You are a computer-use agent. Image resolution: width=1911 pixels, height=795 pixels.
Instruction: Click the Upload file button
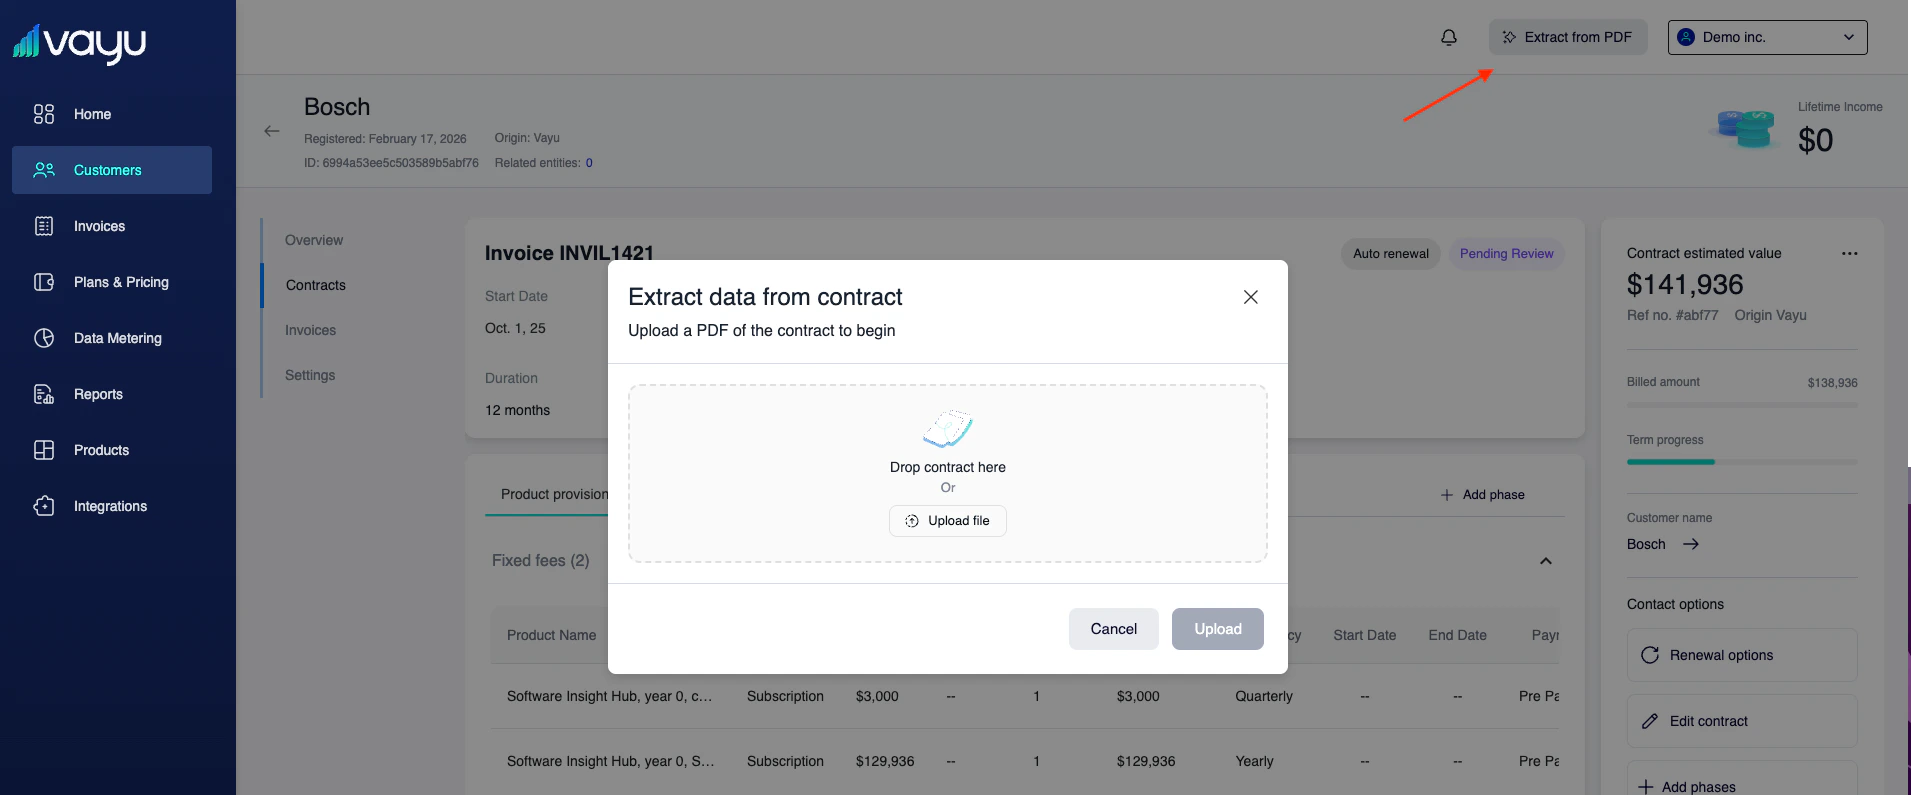pyautogui.click(x=948, y=521)
